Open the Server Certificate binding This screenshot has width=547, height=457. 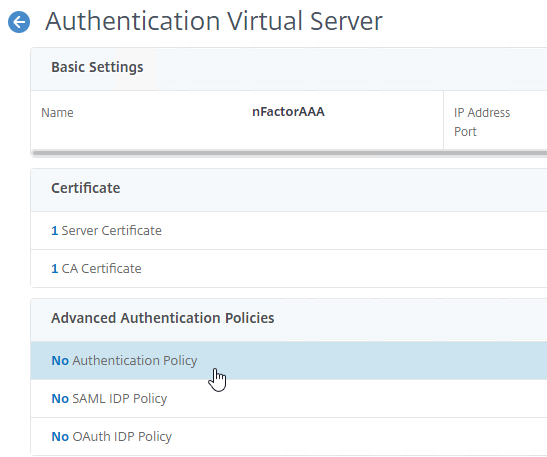[x=289, y=231]
